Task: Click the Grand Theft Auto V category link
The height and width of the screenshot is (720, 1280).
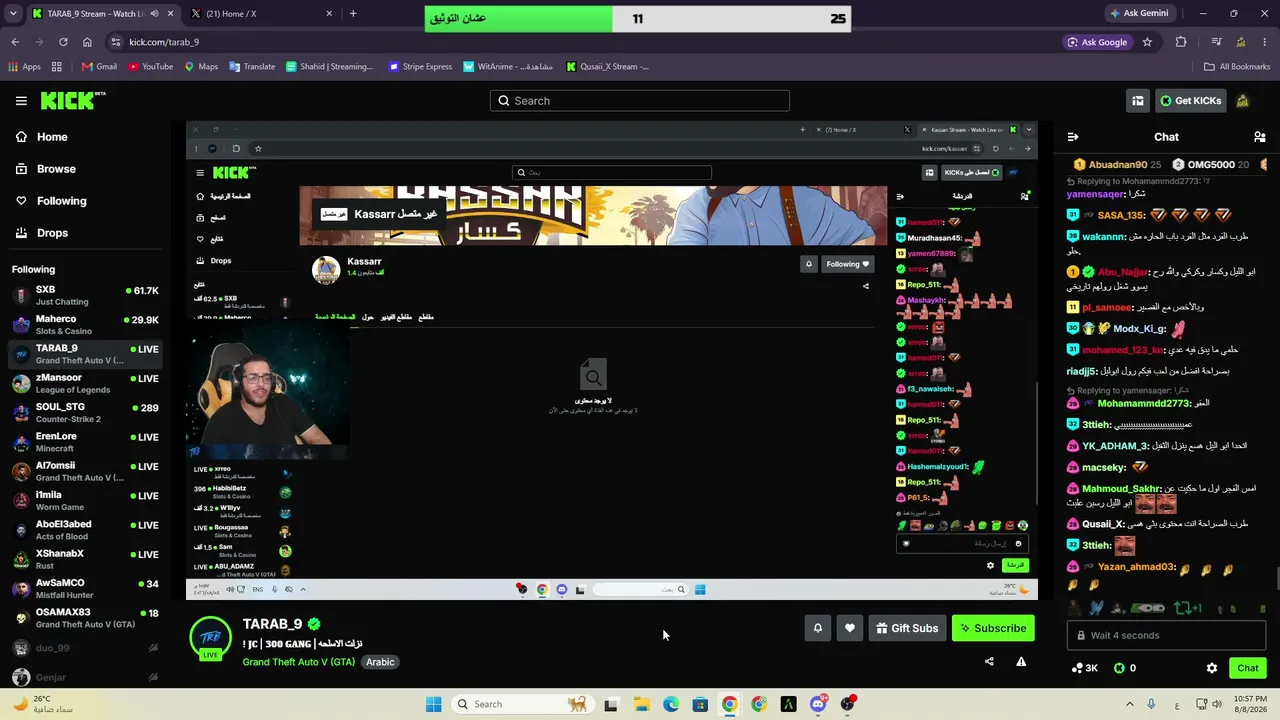Action: 298,662
